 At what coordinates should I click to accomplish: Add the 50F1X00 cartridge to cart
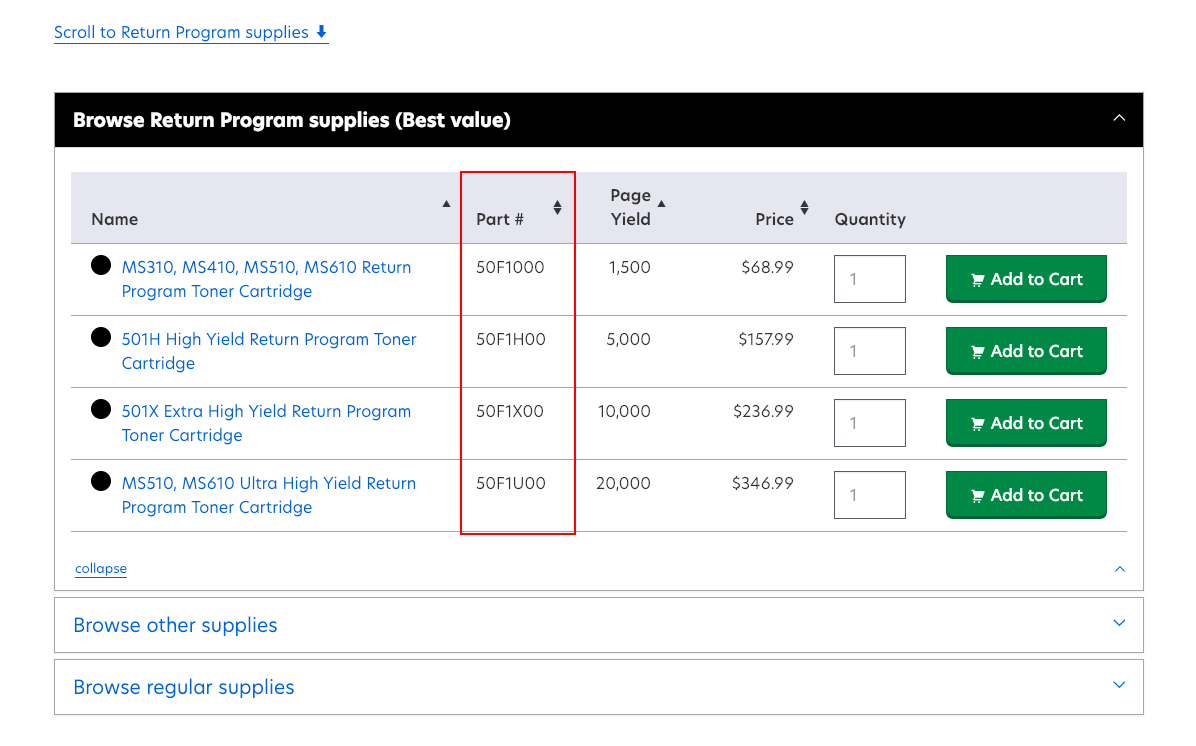pos(1026,423)
